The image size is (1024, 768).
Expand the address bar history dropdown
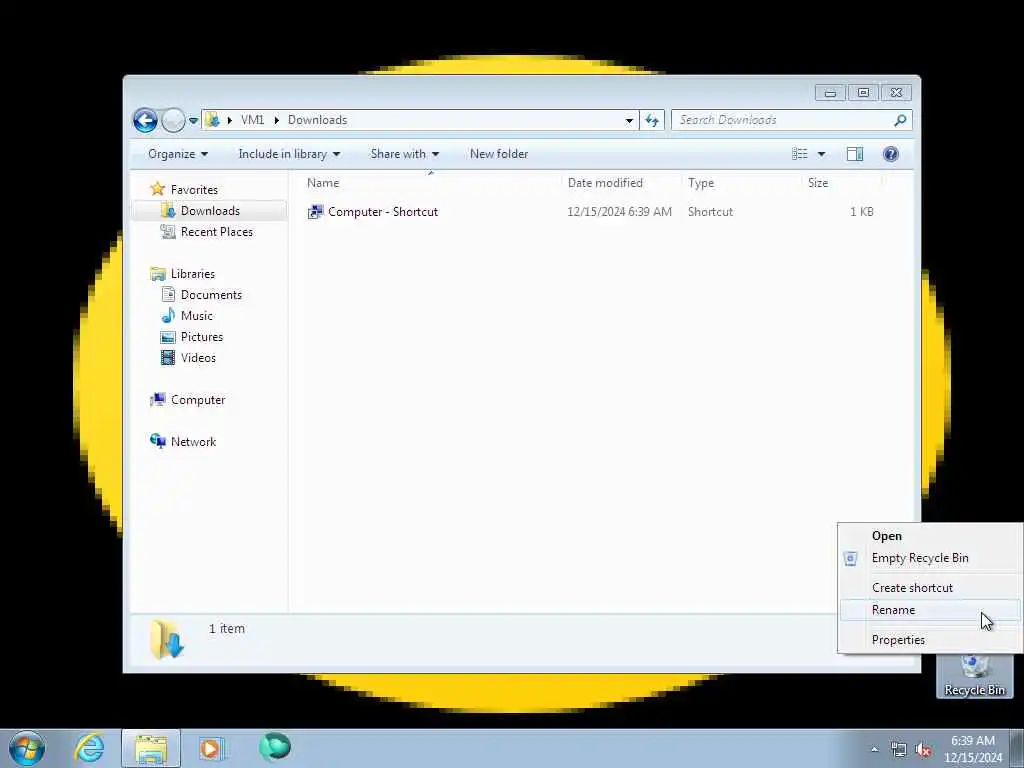pyautogui.click(x=629, y=120)
